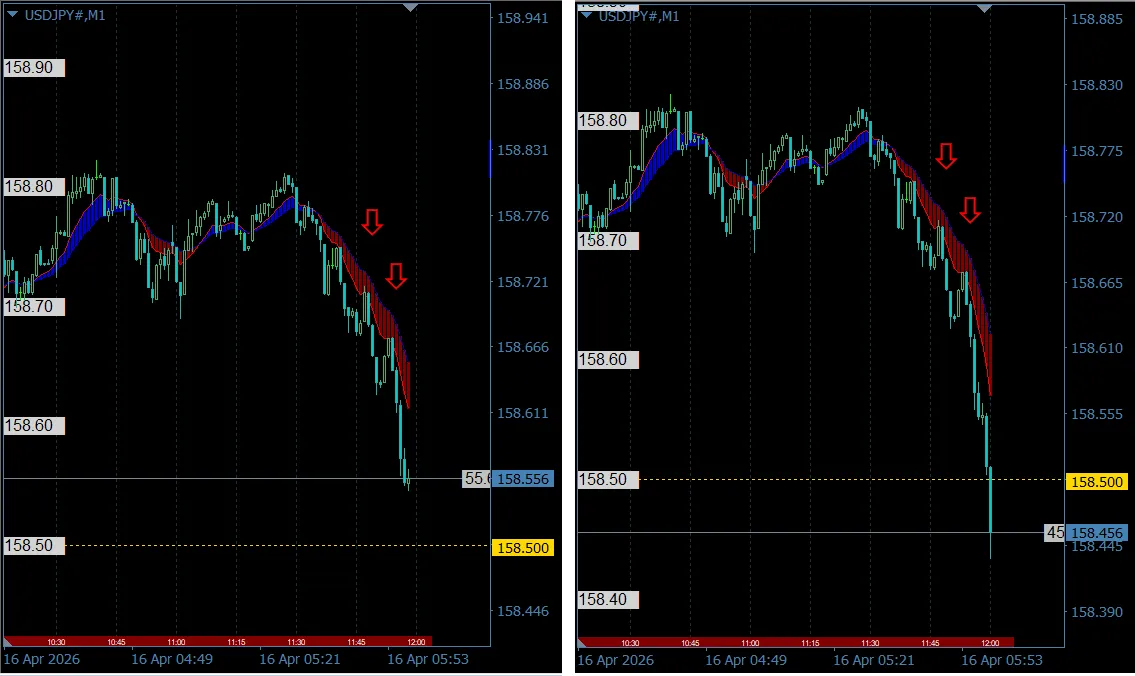The height and width of the screenshot is (676, 1135).
Task: Click the 158.831 price scale value
Action: [x=523, y=151]
